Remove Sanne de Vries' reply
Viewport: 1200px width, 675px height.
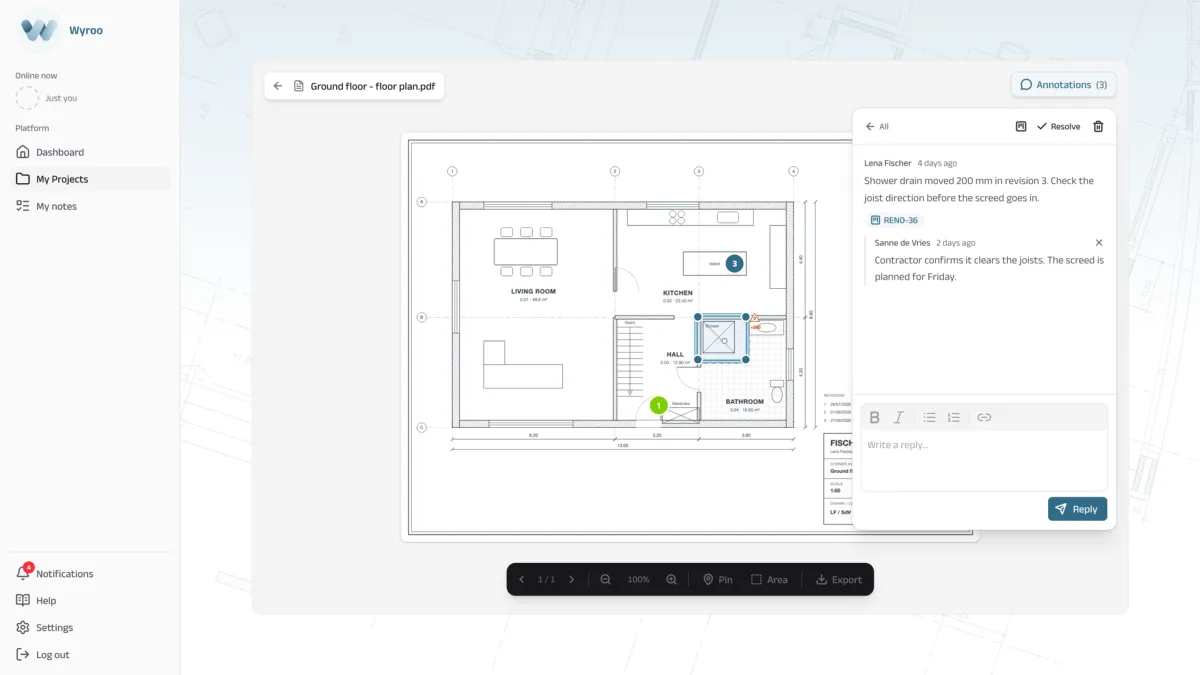pos(1099,243)
